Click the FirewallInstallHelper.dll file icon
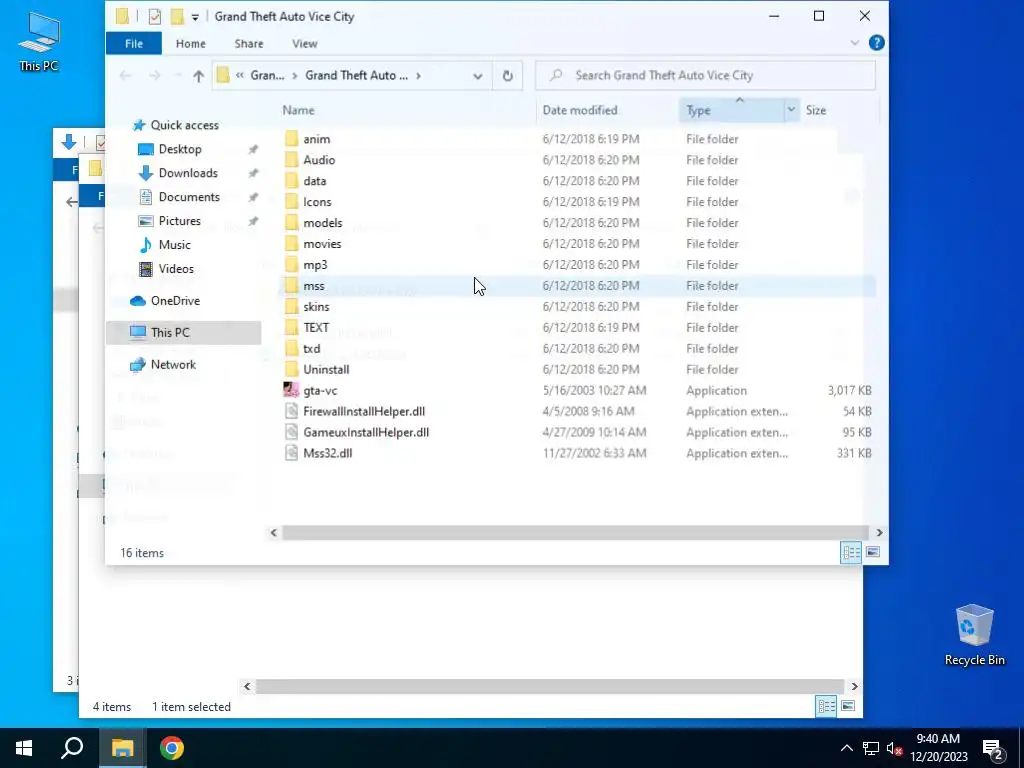The height and width of the screenshot is (768, 1024). pos(292,411)
